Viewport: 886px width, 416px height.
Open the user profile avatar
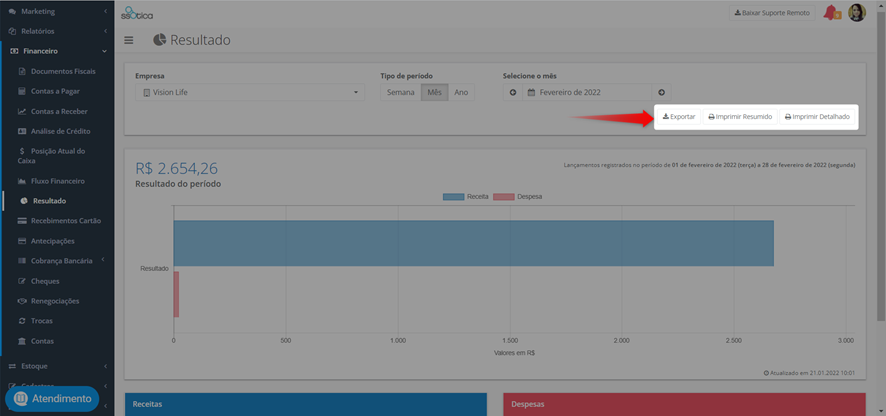(x=857, y=12)
